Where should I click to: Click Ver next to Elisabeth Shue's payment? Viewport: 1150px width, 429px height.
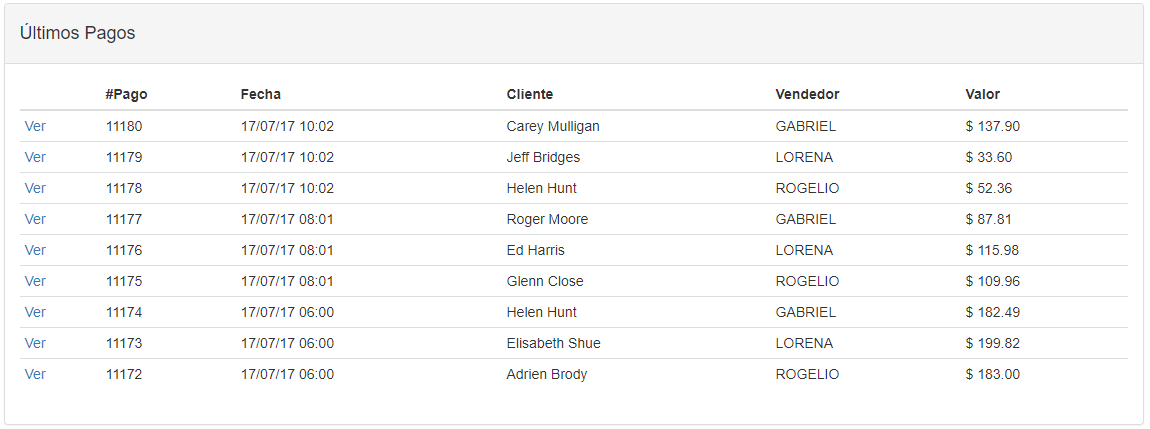click(35, 343)
